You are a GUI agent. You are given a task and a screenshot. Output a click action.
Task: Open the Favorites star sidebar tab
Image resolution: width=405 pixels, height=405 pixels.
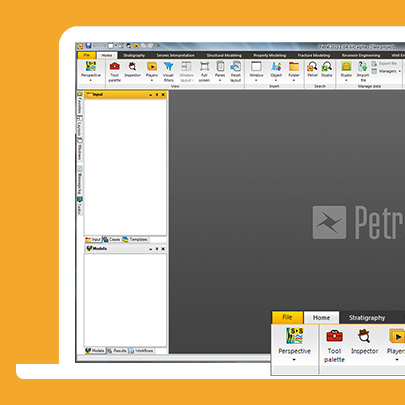click(80, 103)
